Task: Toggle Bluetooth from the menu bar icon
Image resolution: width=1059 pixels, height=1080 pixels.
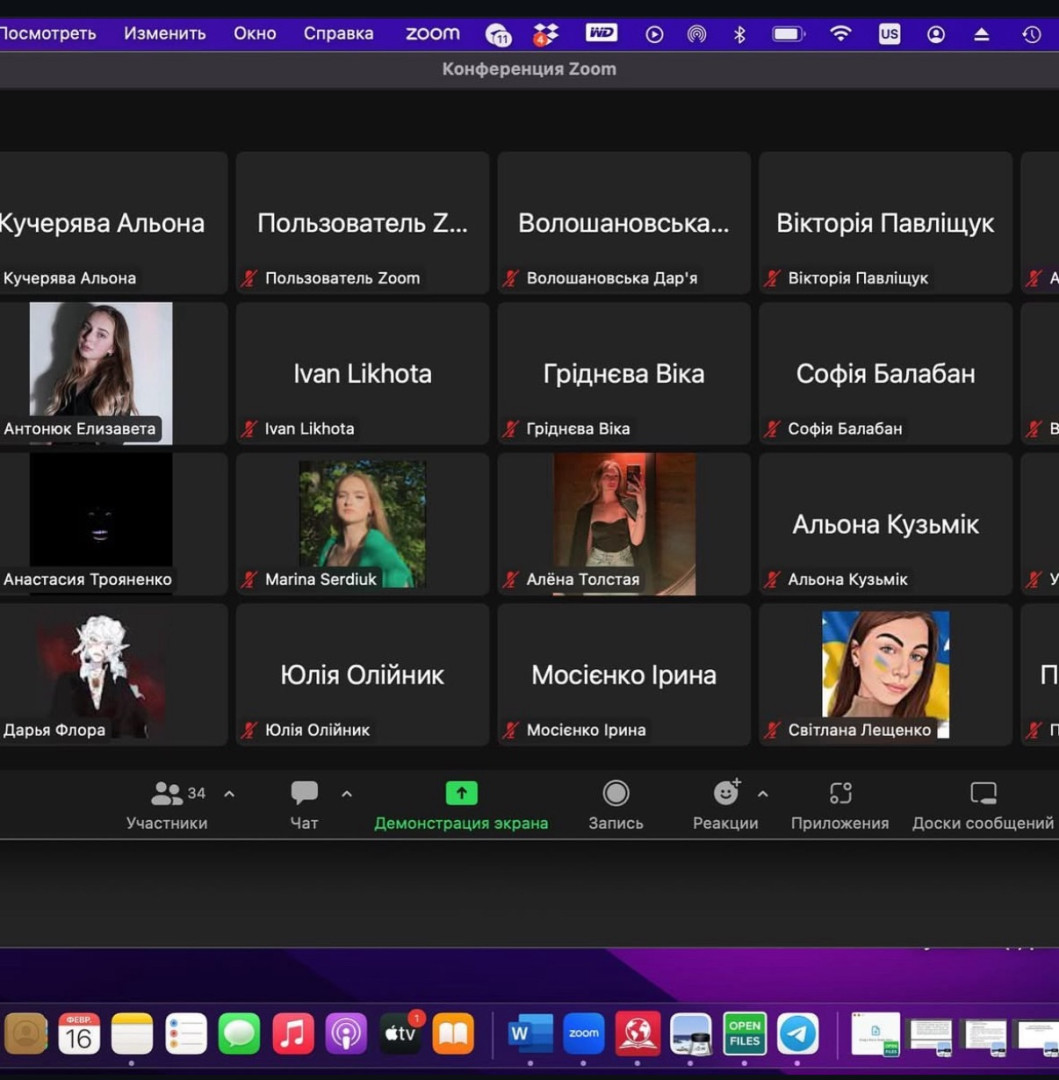Action: (x=740, y=34)
